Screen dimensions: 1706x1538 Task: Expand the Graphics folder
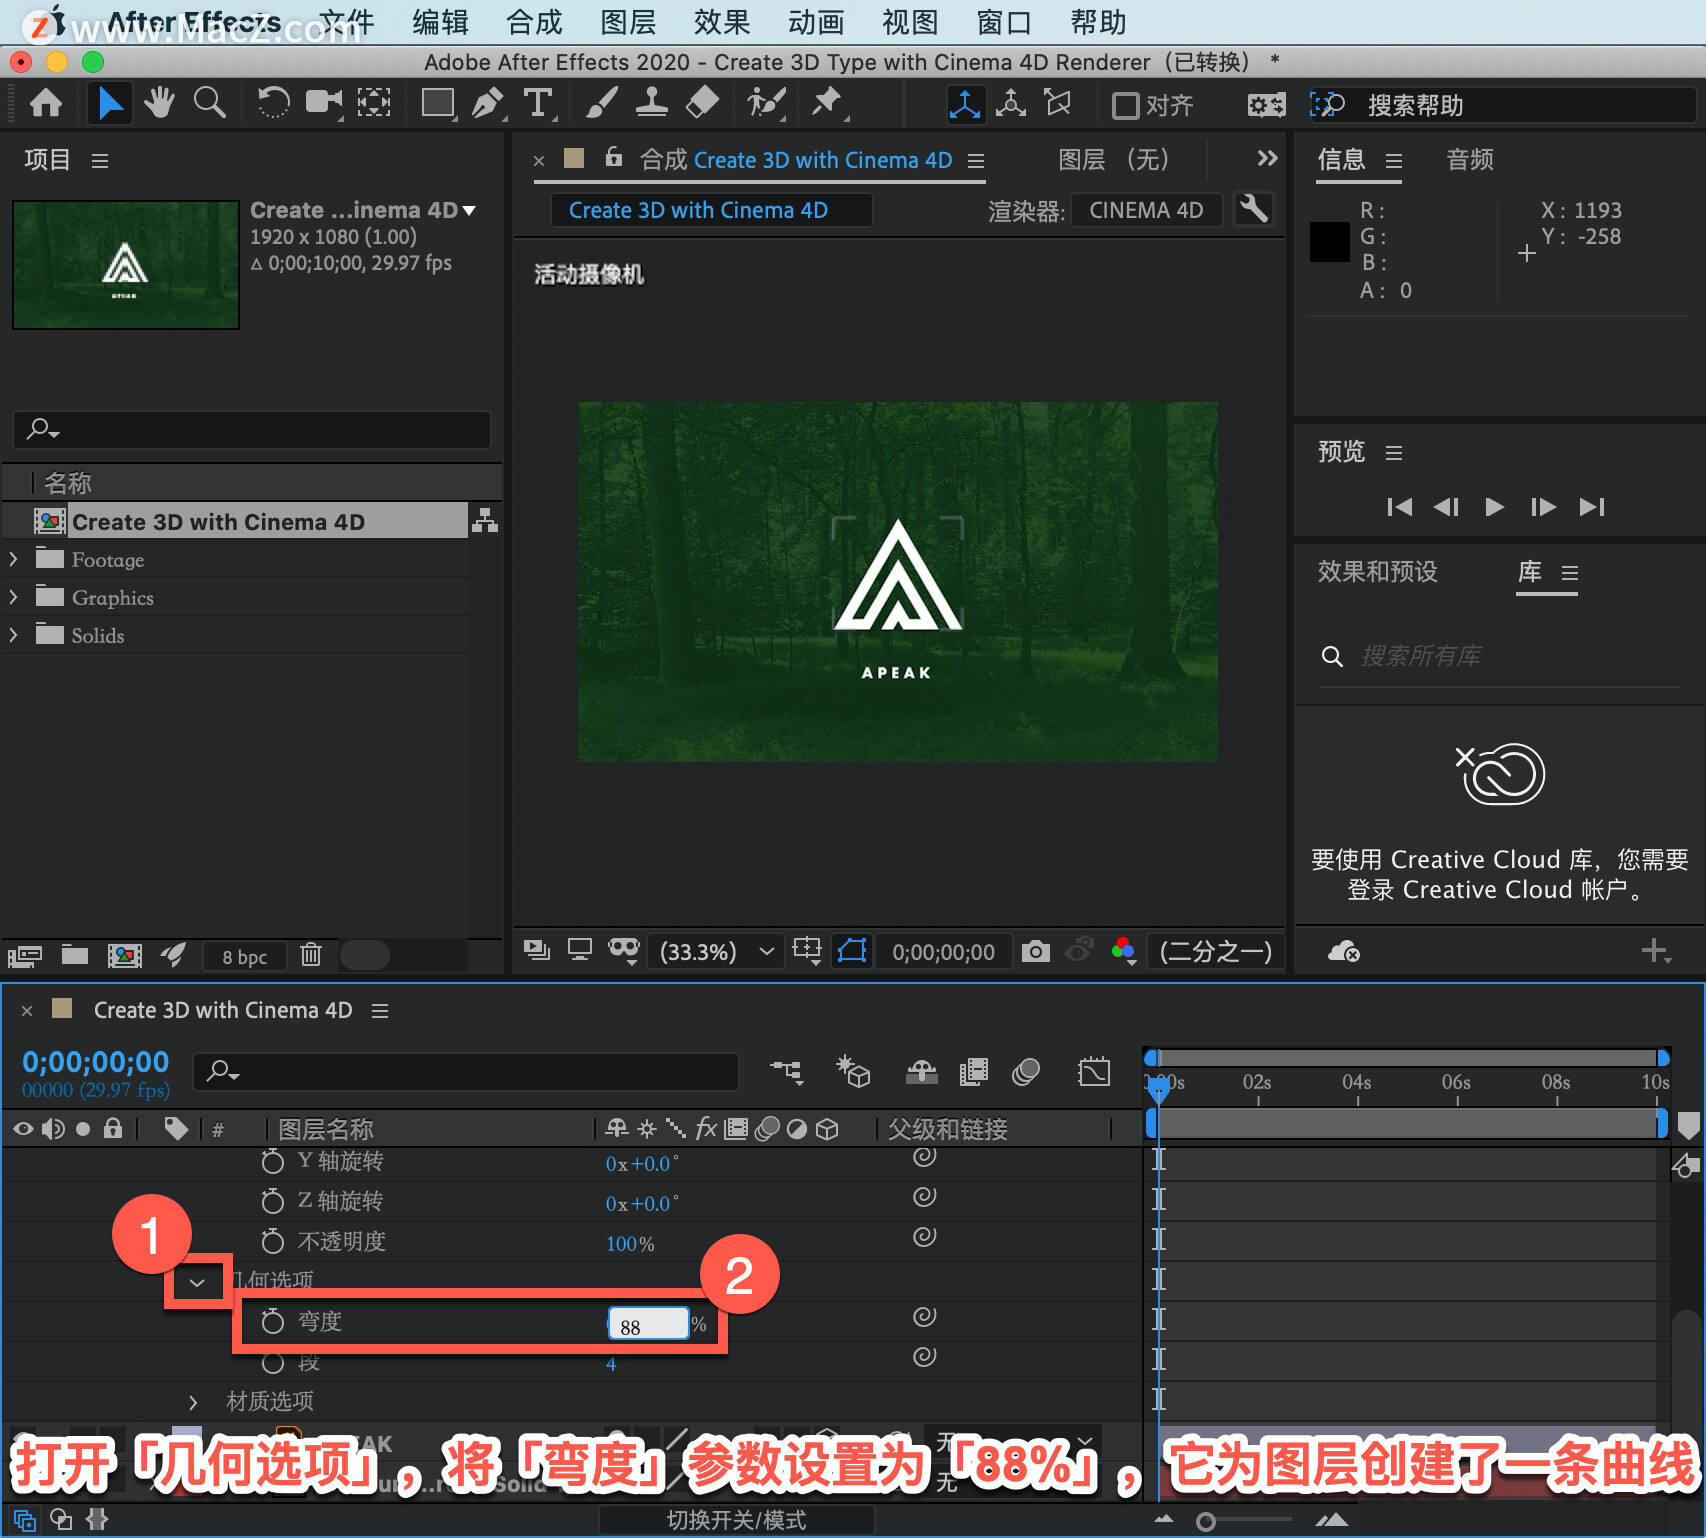click(x=13, y=597)
